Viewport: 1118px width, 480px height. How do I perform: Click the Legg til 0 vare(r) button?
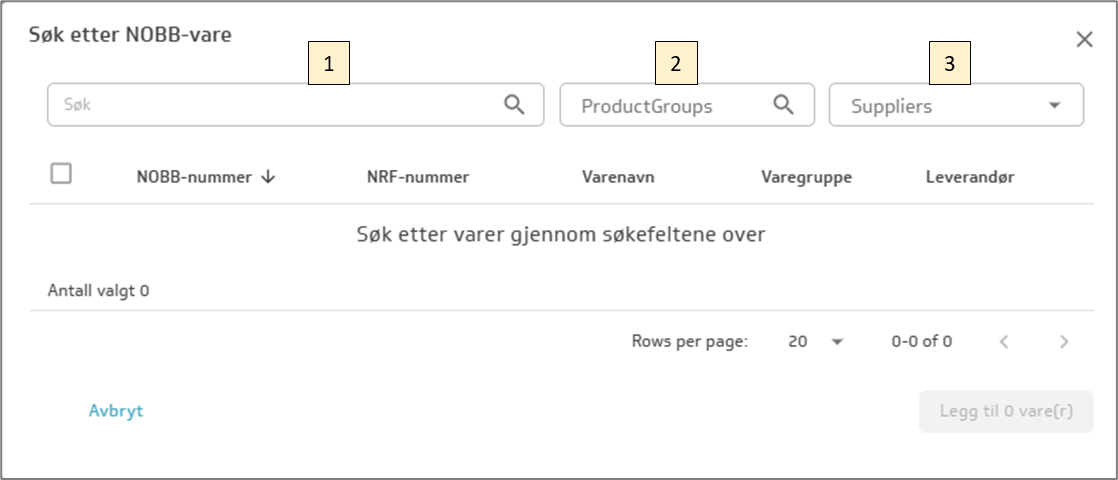point(1006,411)
